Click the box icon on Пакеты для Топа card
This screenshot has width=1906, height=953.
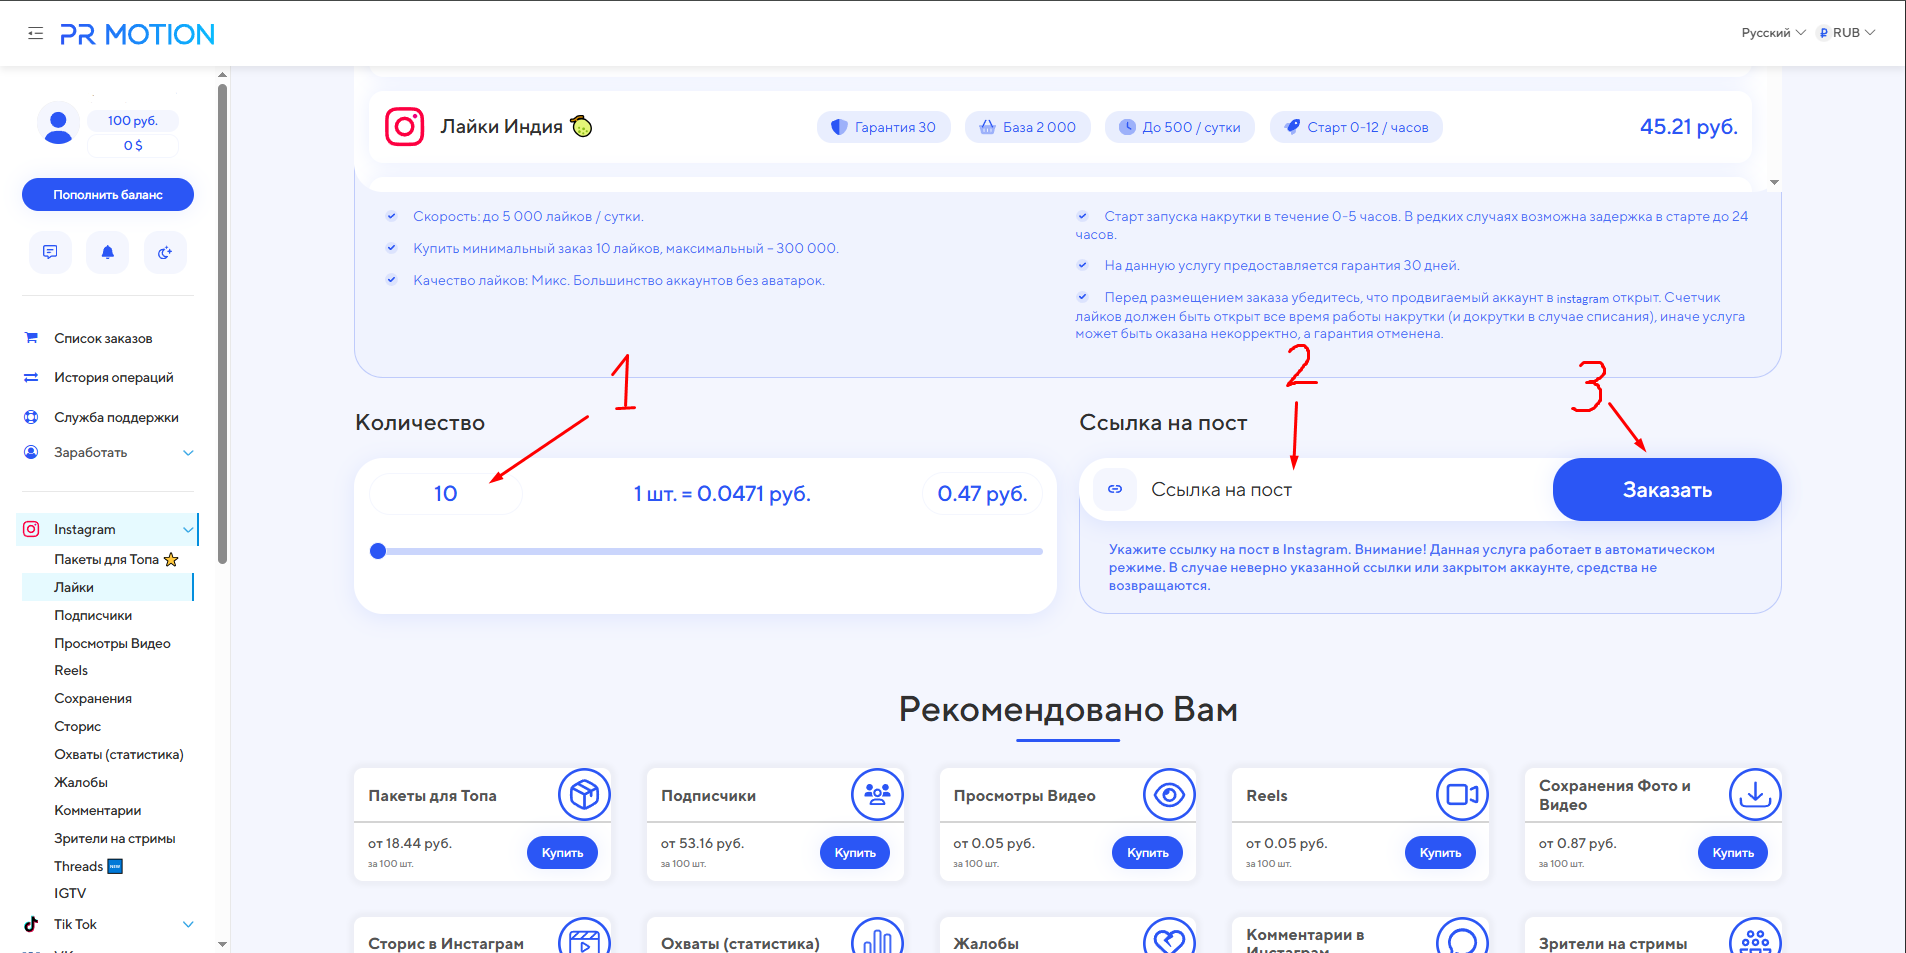point(584,795)
